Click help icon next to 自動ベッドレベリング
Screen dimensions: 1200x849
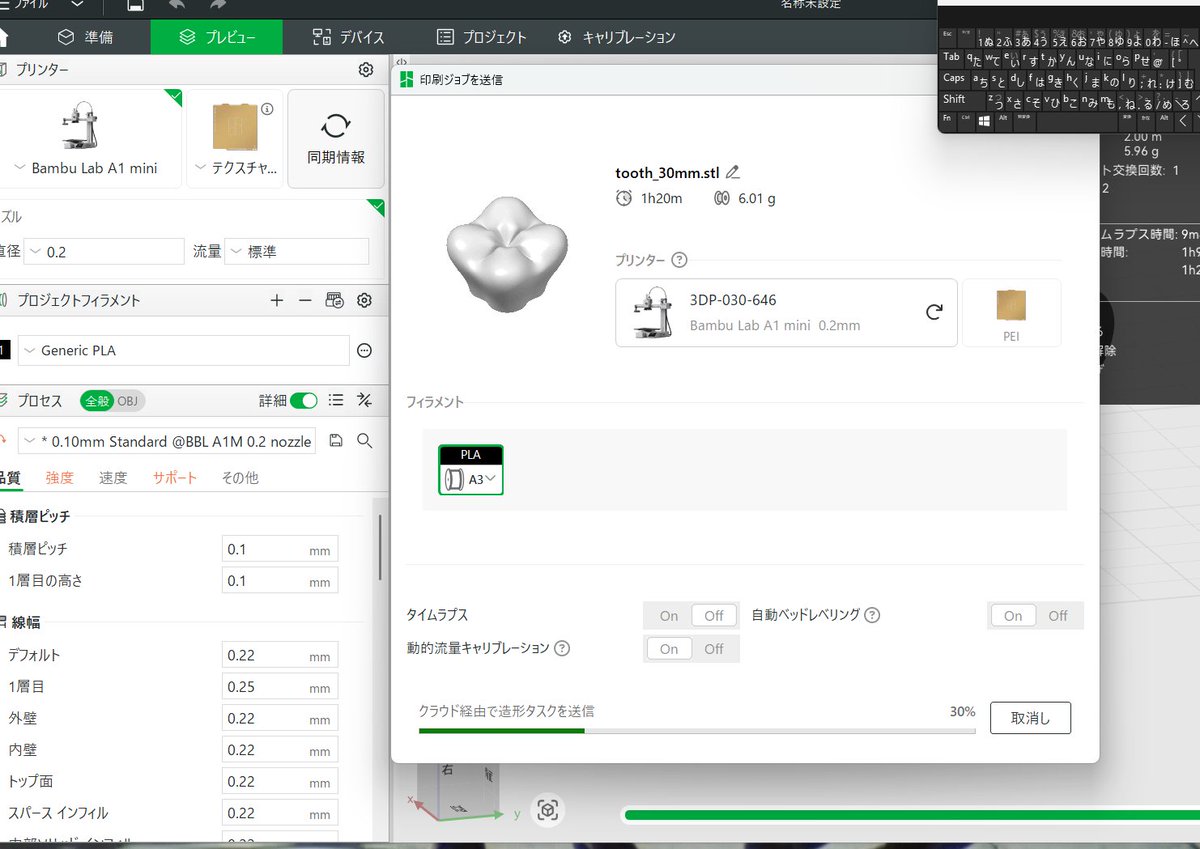click(872, 615)
